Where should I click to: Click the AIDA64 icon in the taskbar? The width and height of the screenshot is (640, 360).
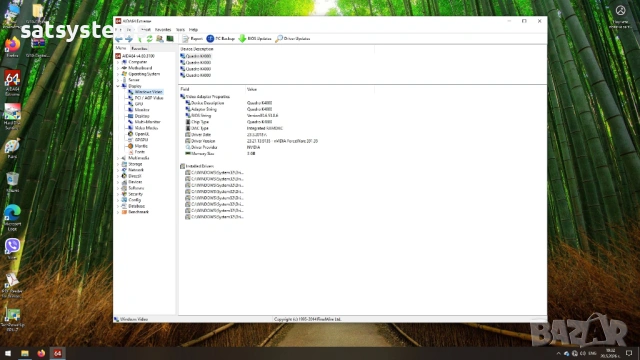pyautogui.click(x=58, y=353)
